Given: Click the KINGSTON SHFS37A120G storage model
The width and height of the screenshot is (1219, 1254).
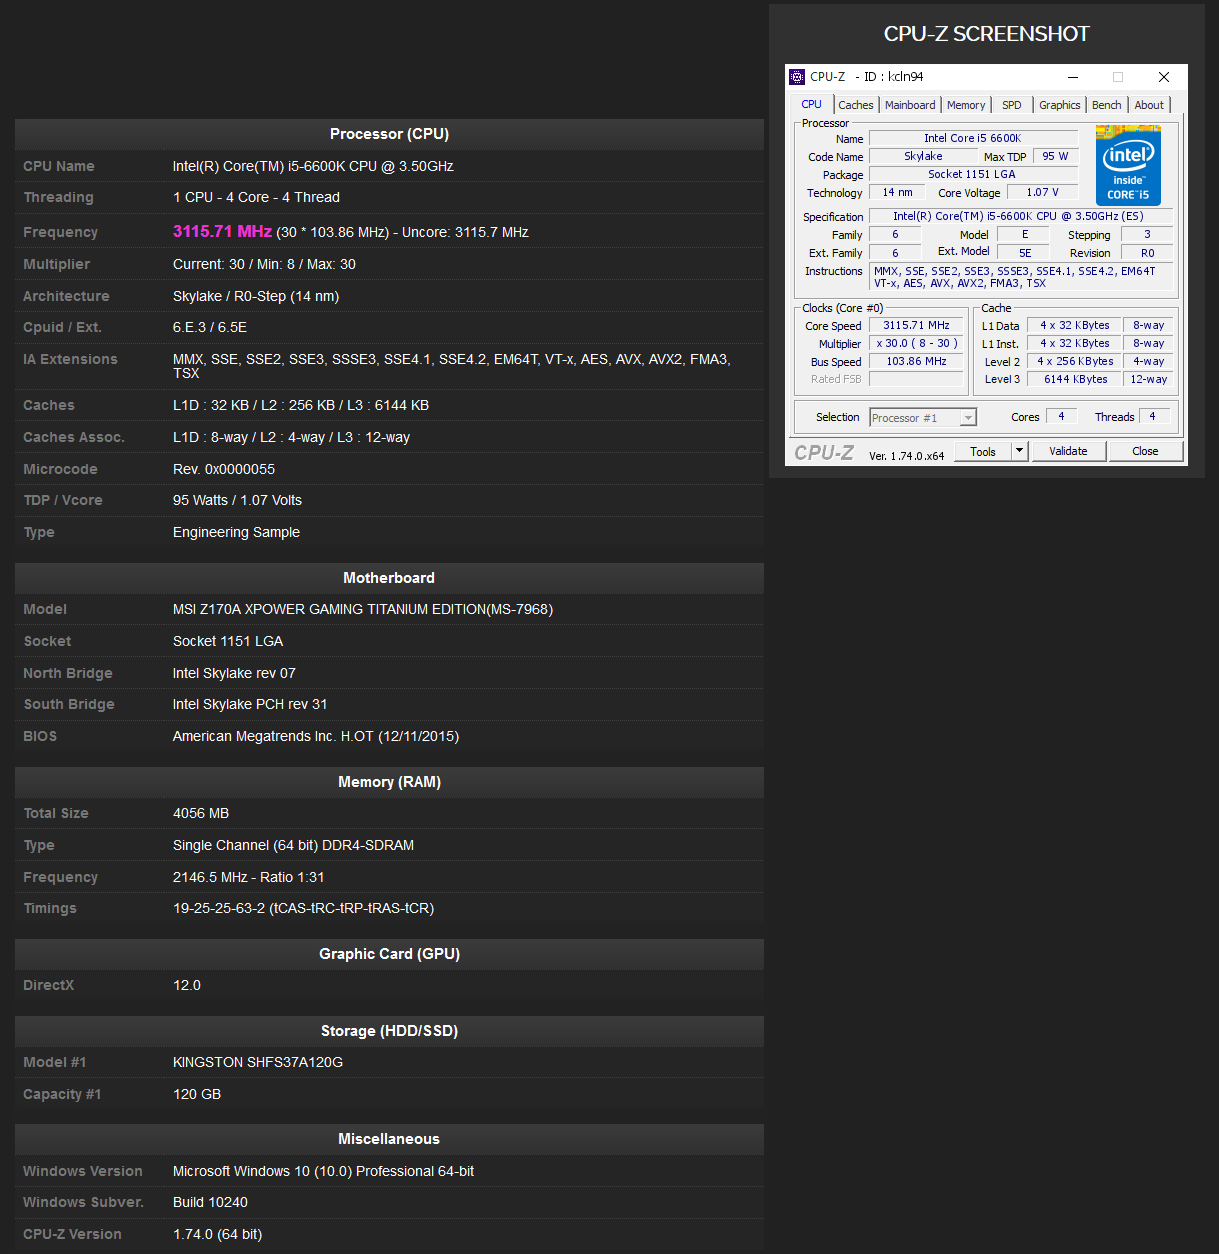Looking at the screenshot, I should coord(258,1062).
